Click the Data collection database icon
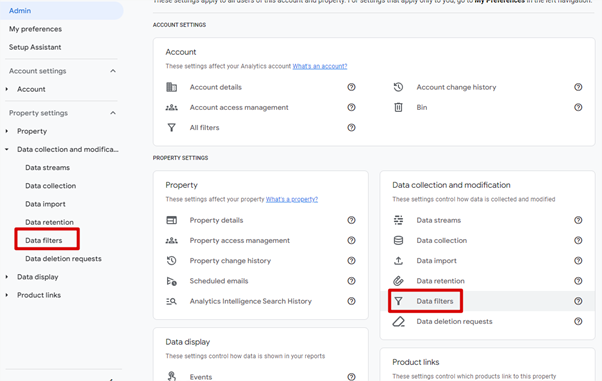The height and width of the screenshot is (381, 602). [398, 240]
